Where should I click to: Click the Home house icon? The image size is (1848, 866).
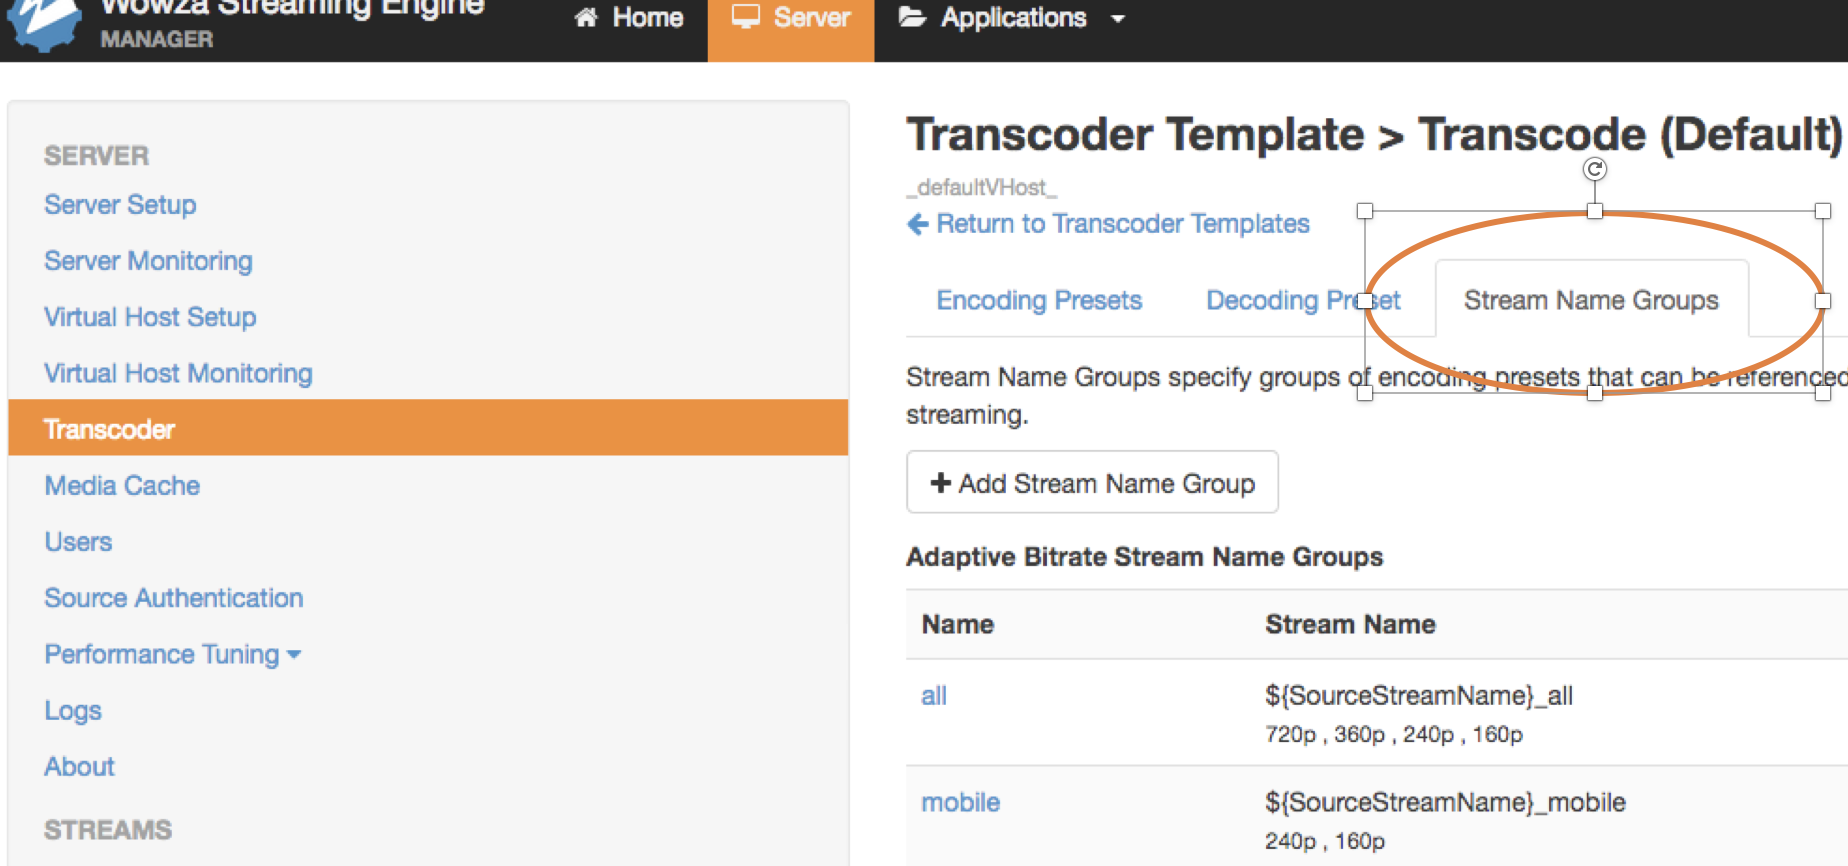[586, 17]
